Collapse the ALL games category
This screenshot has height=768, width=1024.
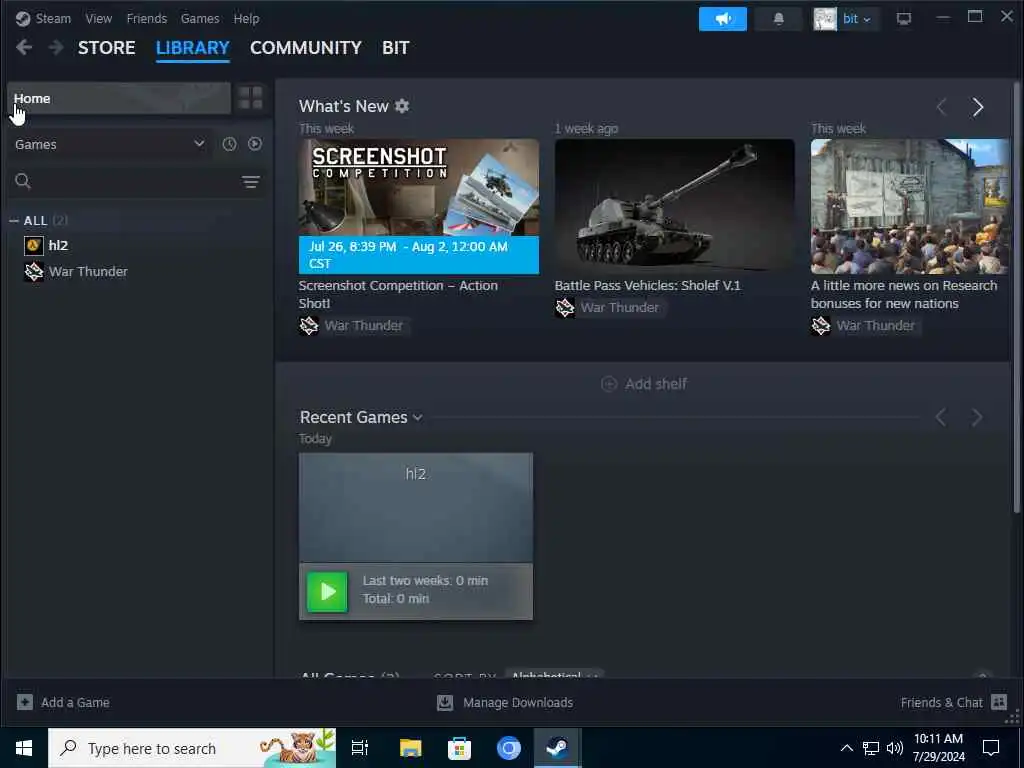click(14, 221)
